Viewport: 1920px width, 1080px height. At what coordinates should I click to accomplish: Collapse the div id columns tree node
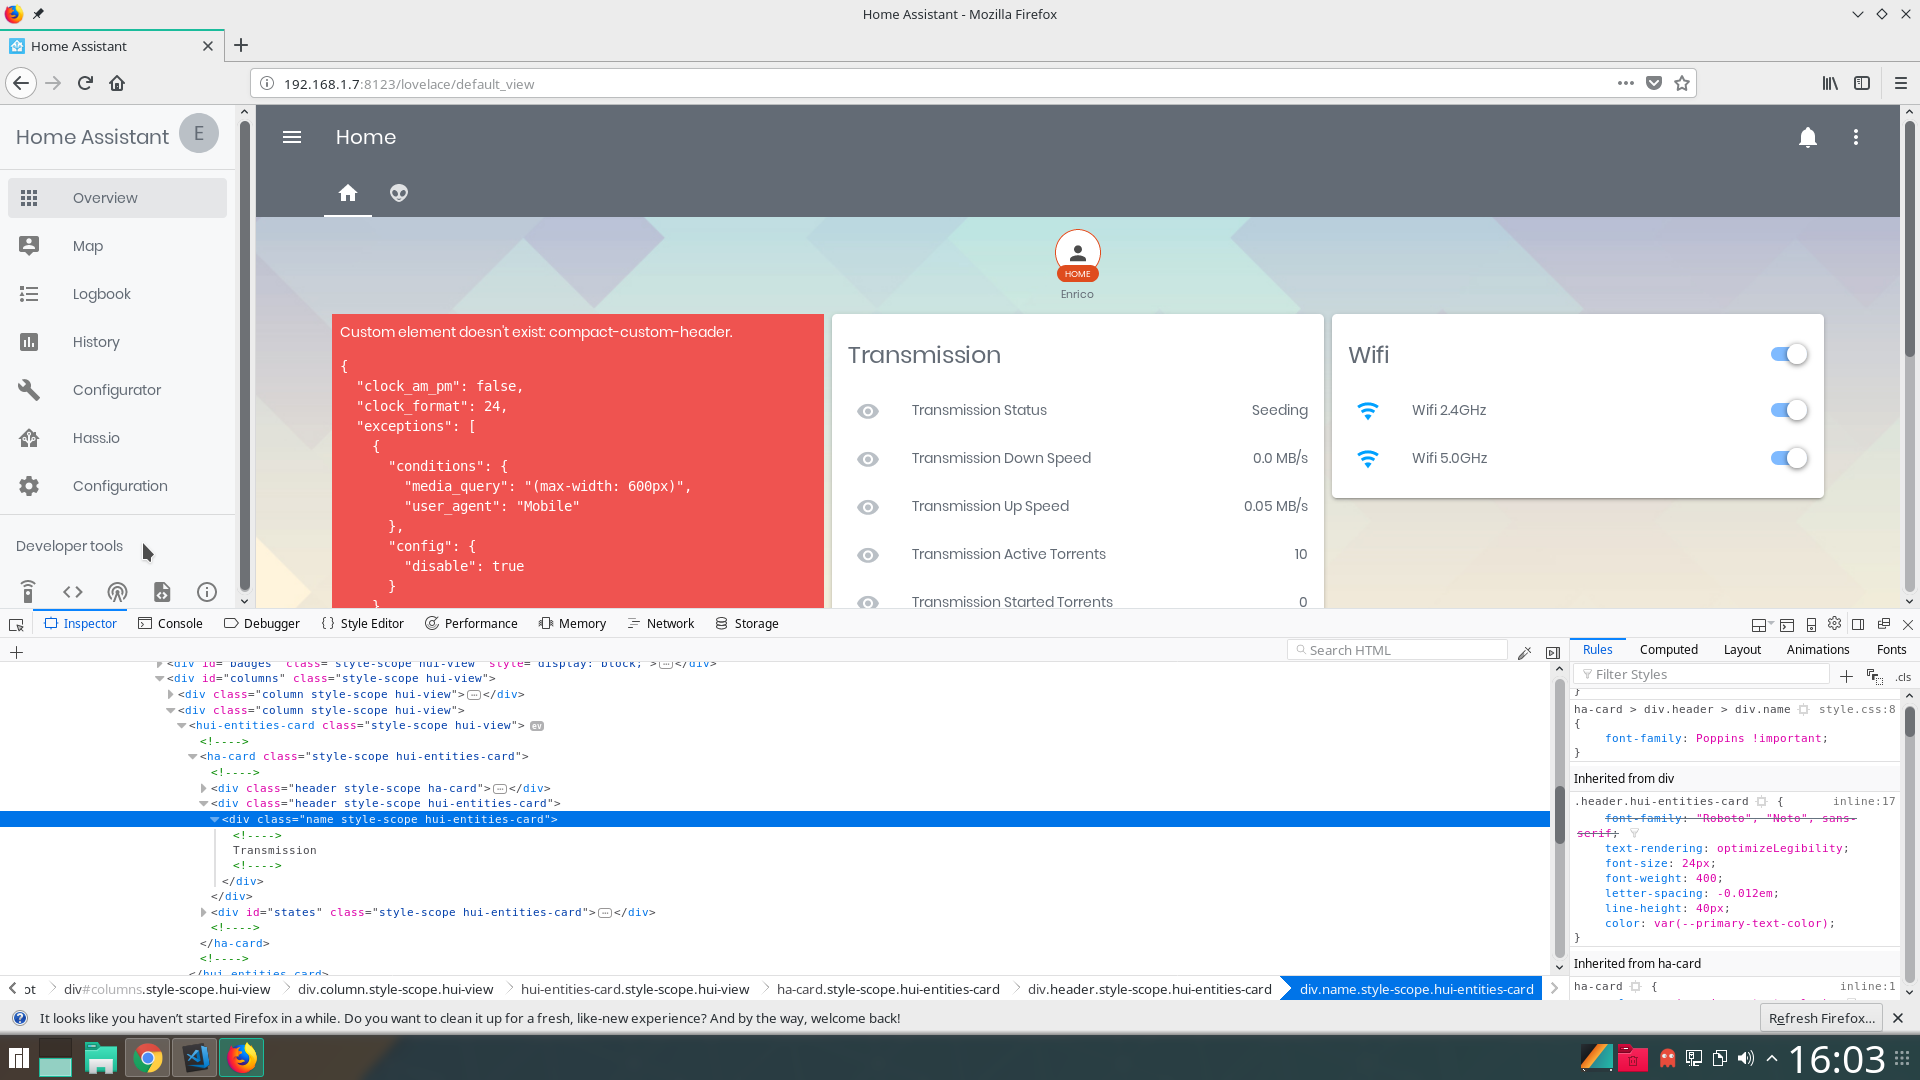(161, 678)
